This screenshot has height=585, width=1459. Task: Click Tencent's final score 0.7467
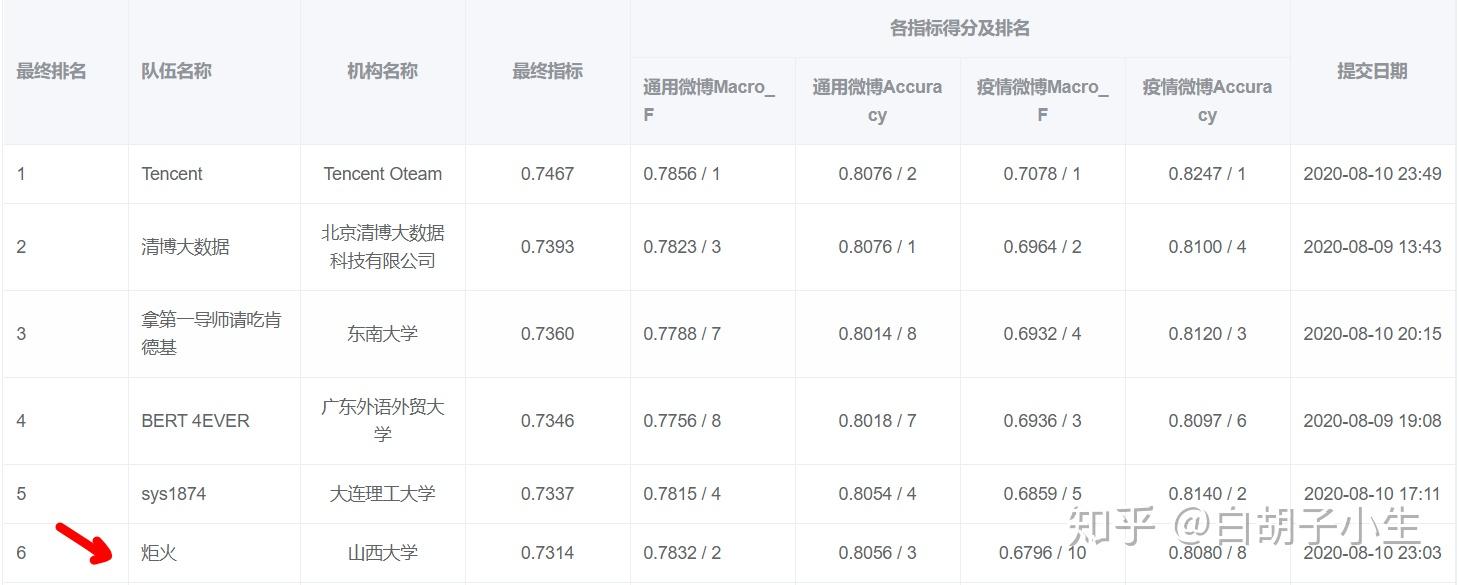[546, 173]
